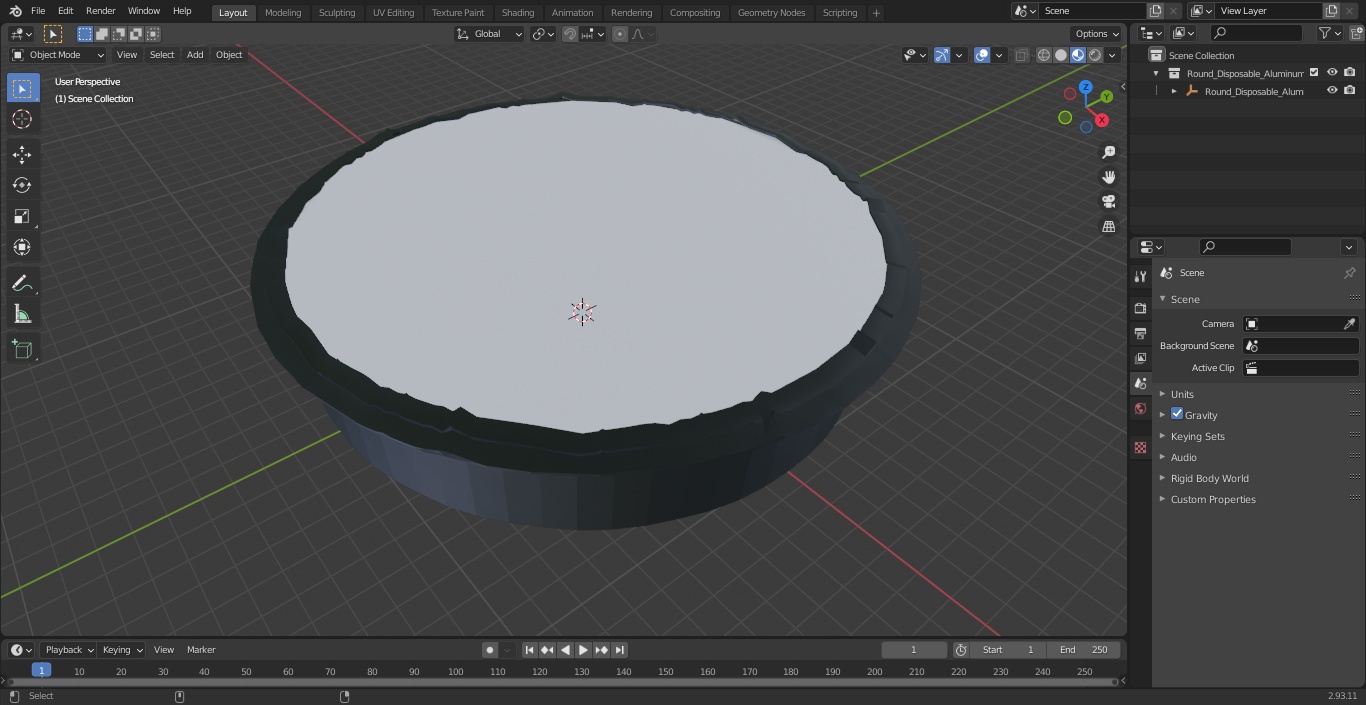Click the Blender logo menu icon
This screenshot has height=705, width=1366.
click(x=15, y=11)
